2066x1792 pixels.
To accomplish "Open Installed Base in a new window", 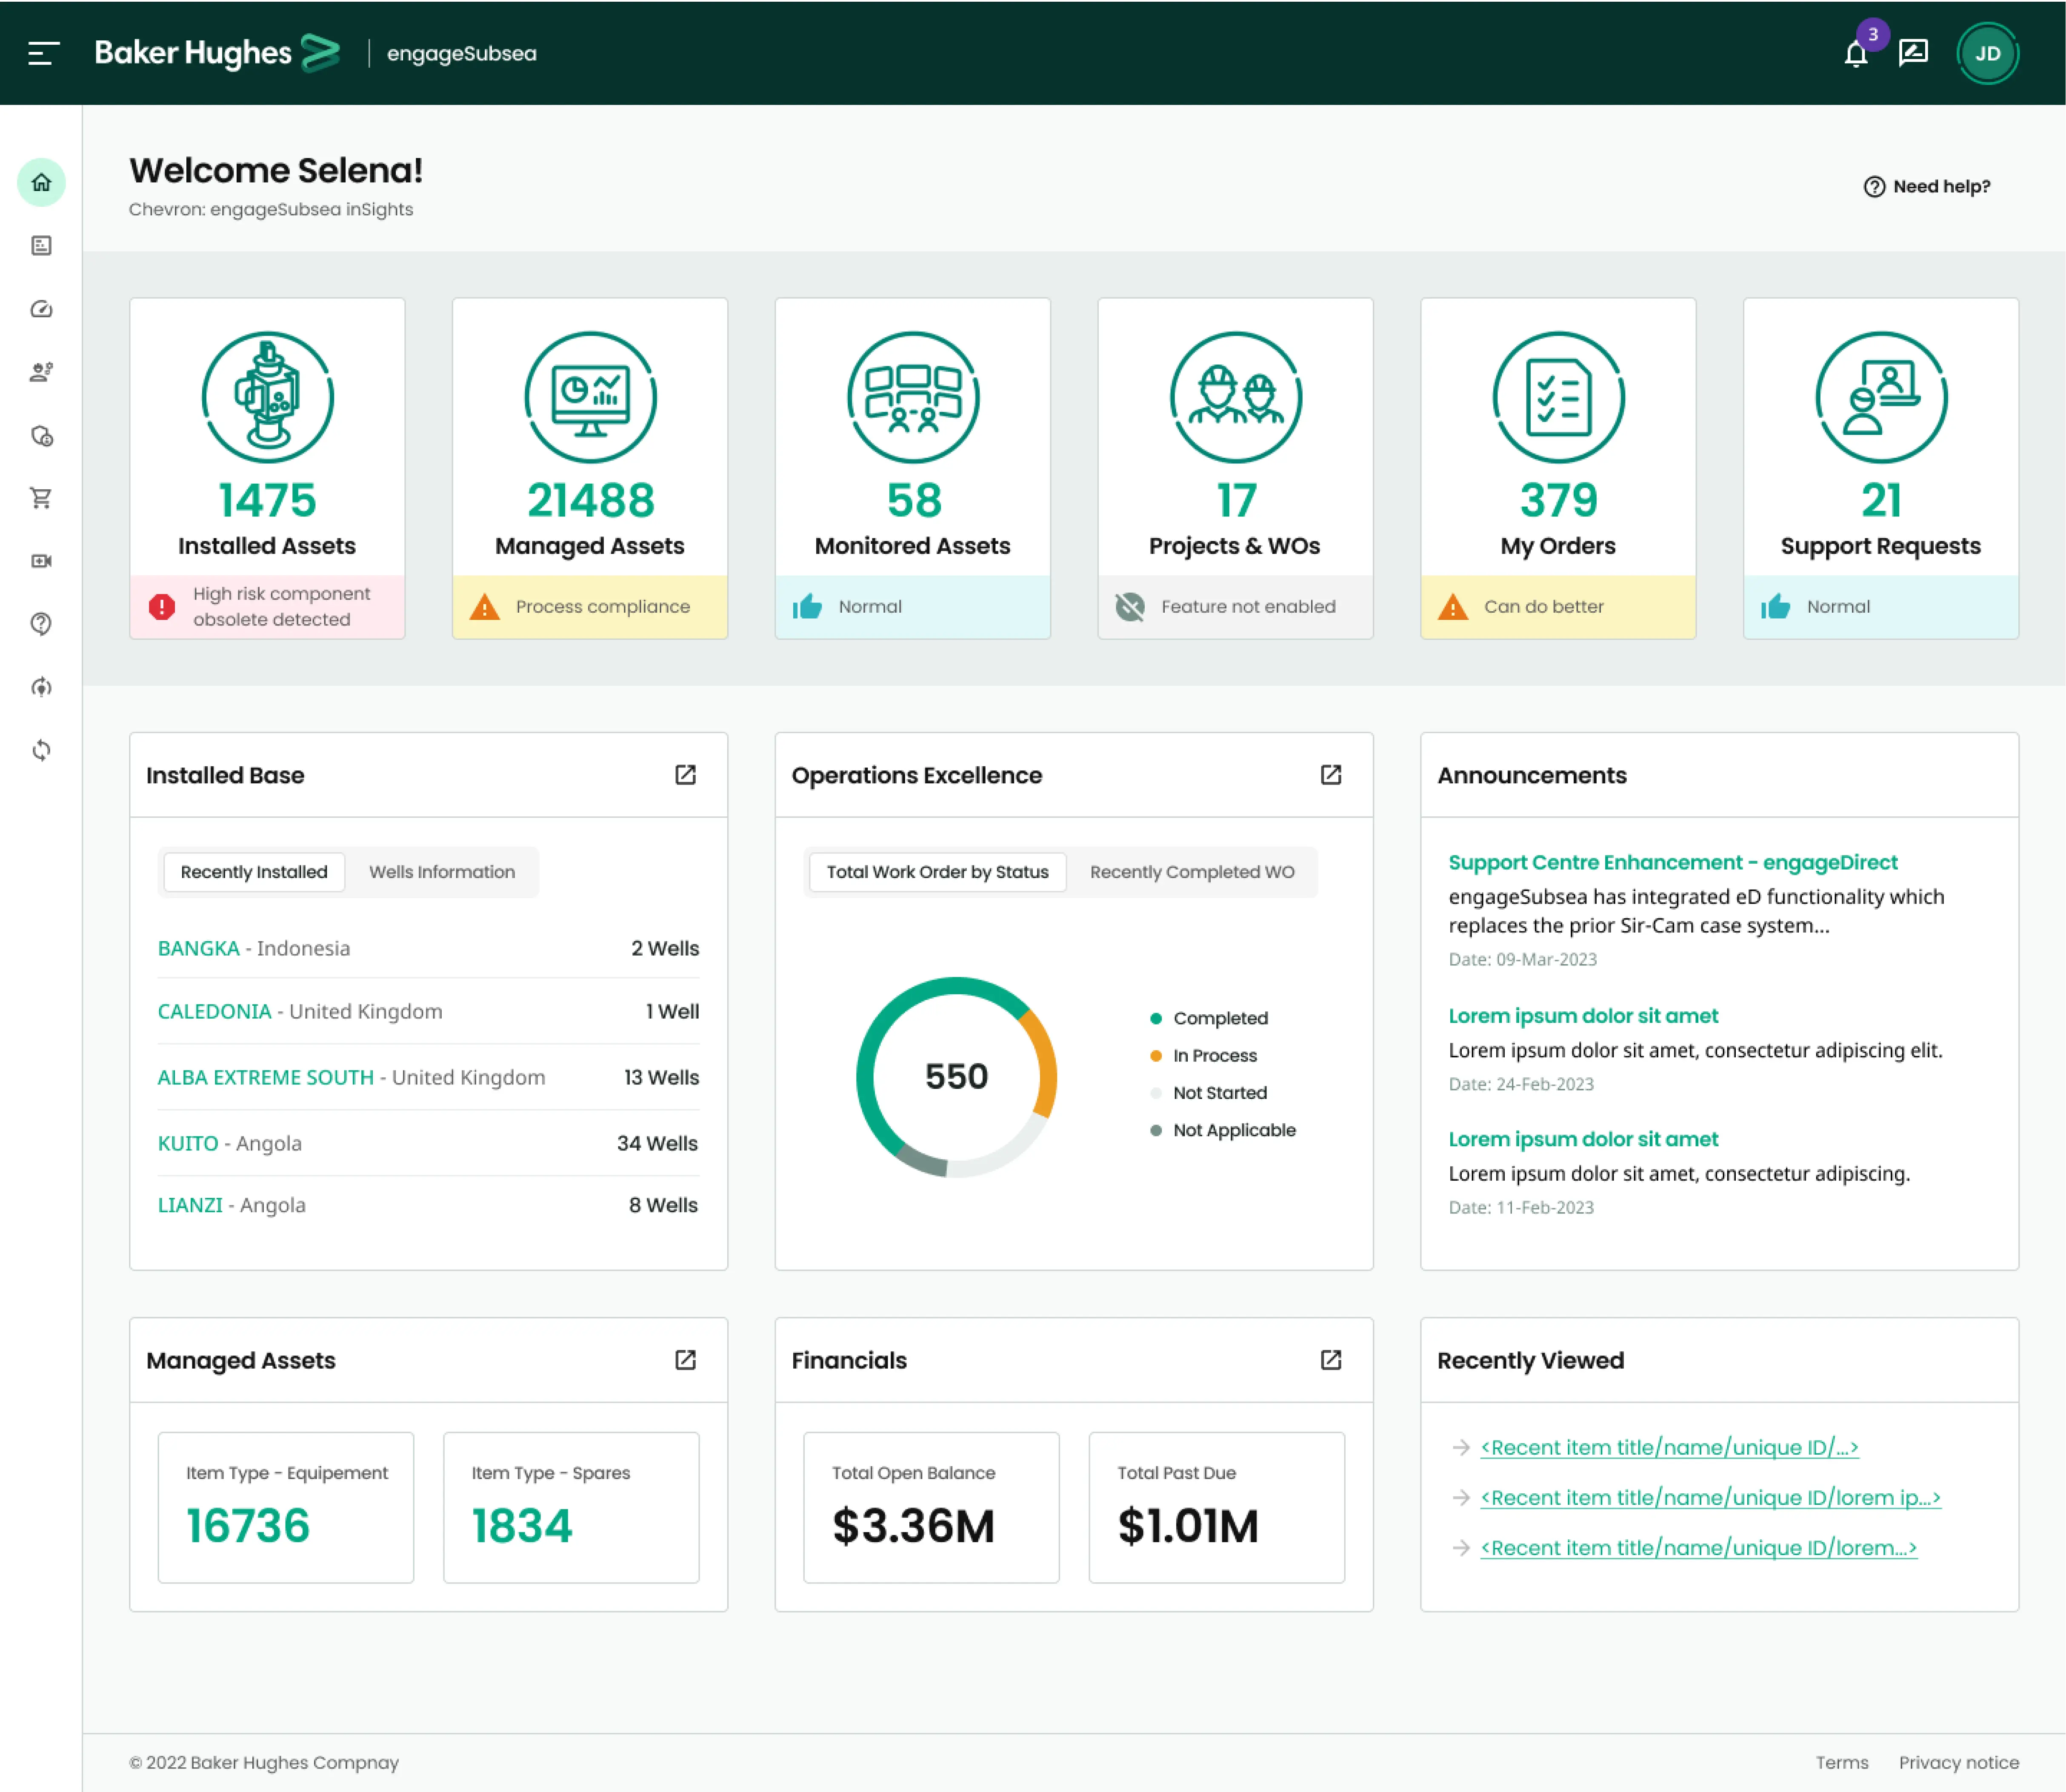I will (685, 775).
